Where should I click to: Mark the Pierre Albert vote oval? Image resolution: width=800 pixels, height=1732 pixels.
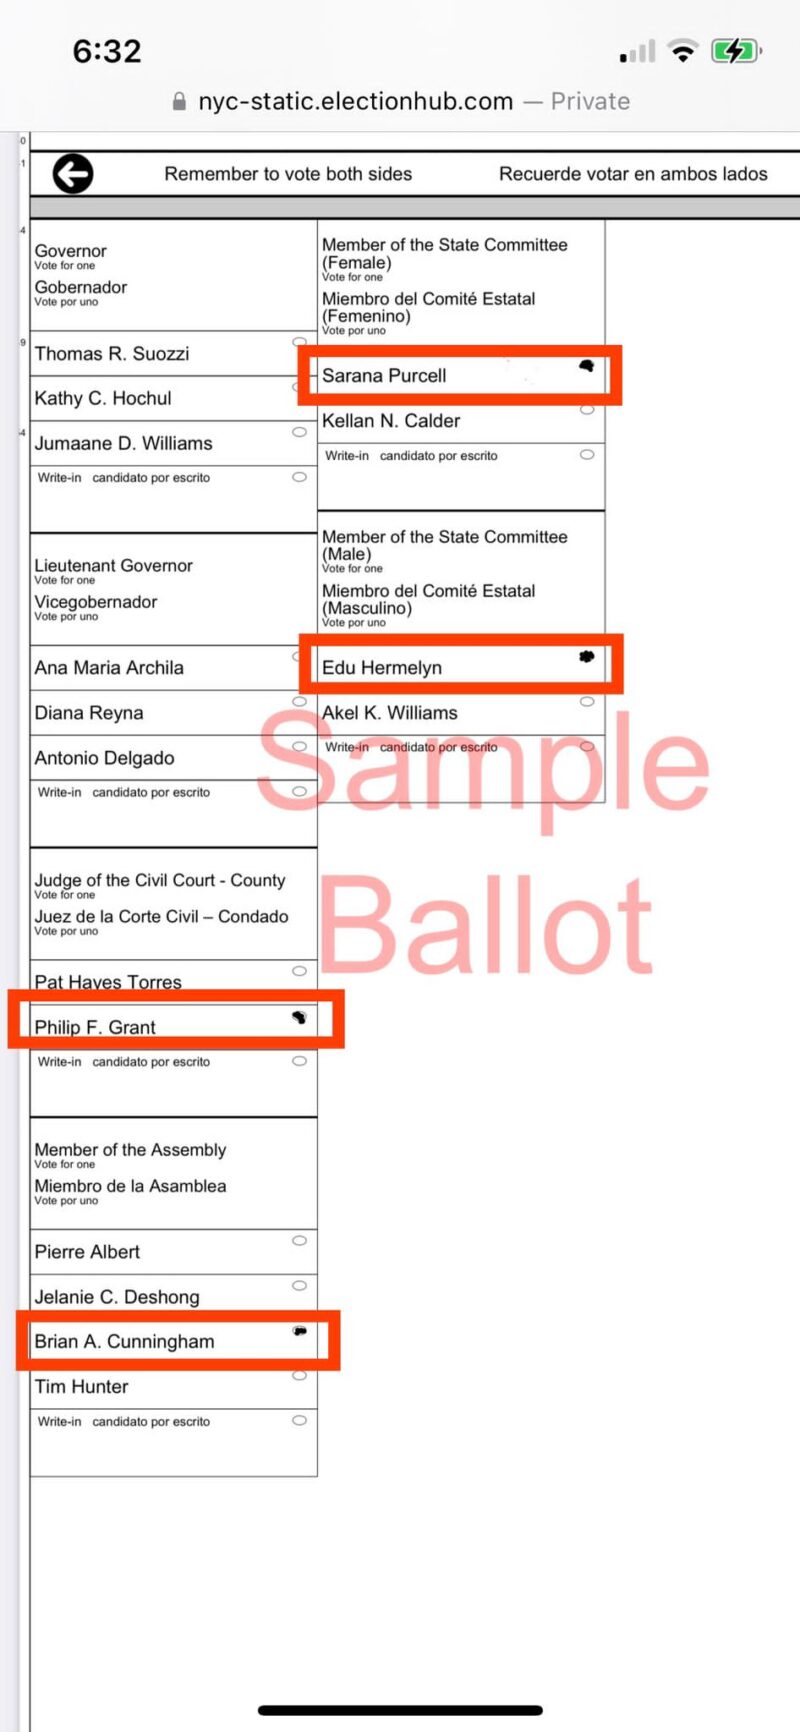coord(299,1240)
